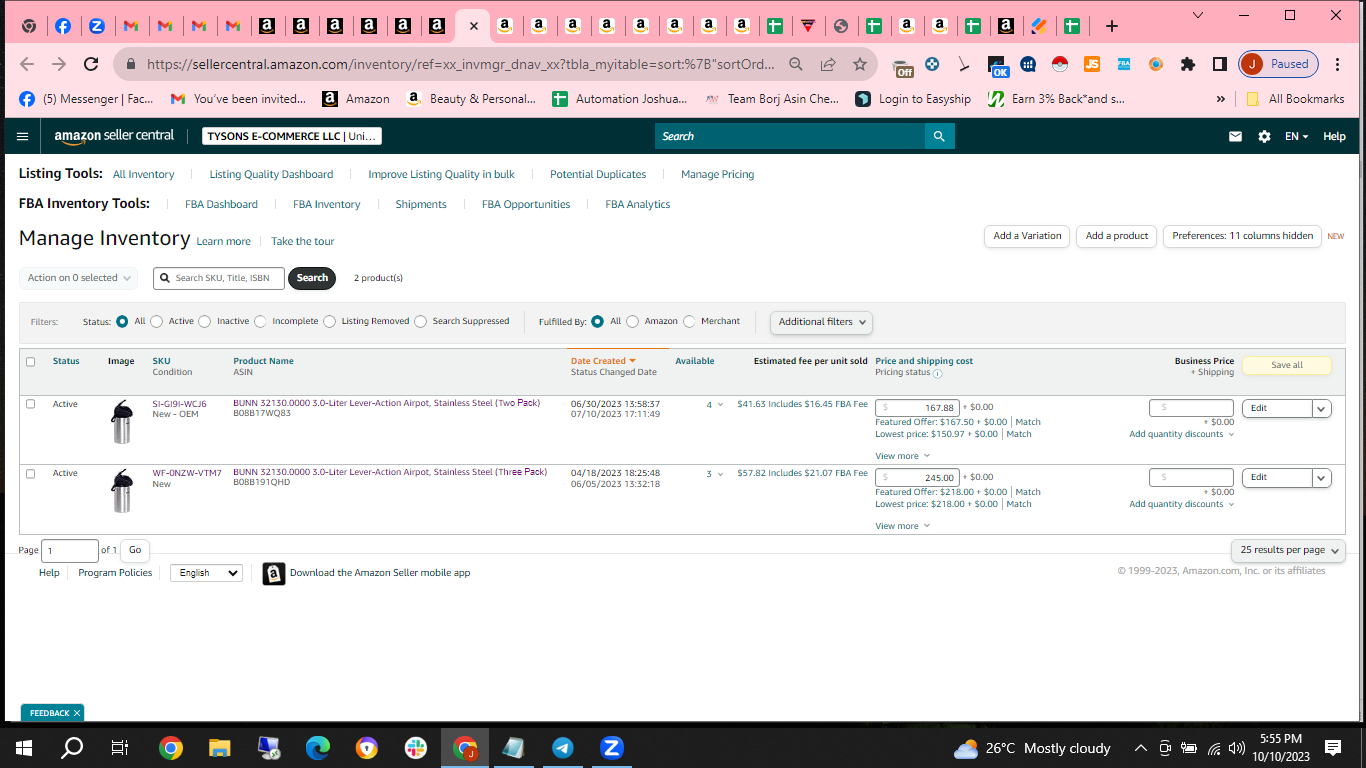The height and width of the screenshot is (768, 1366).
Task: Click into the Search SKU, Title, ISBN field
Action: 219,278
